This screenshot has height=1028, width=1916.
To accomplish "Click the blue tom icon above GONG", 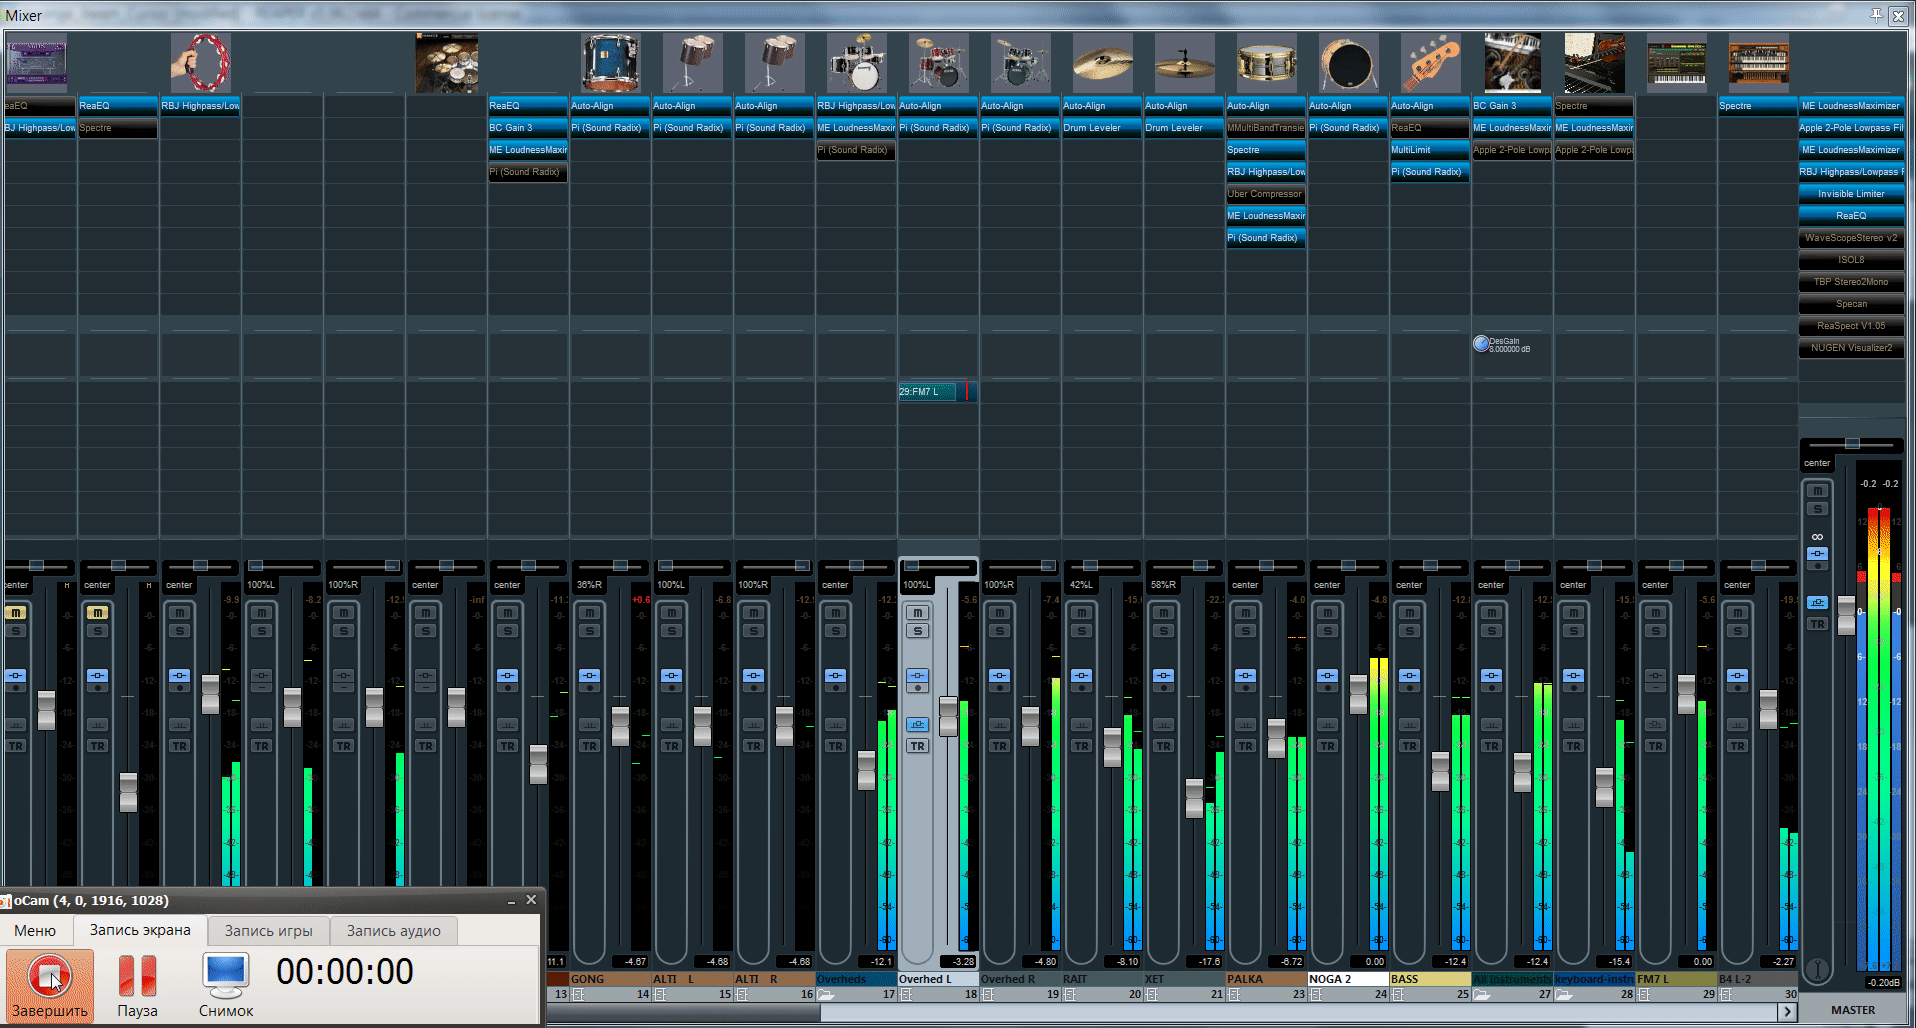I will pyautogui.click(x=610, y=62).
